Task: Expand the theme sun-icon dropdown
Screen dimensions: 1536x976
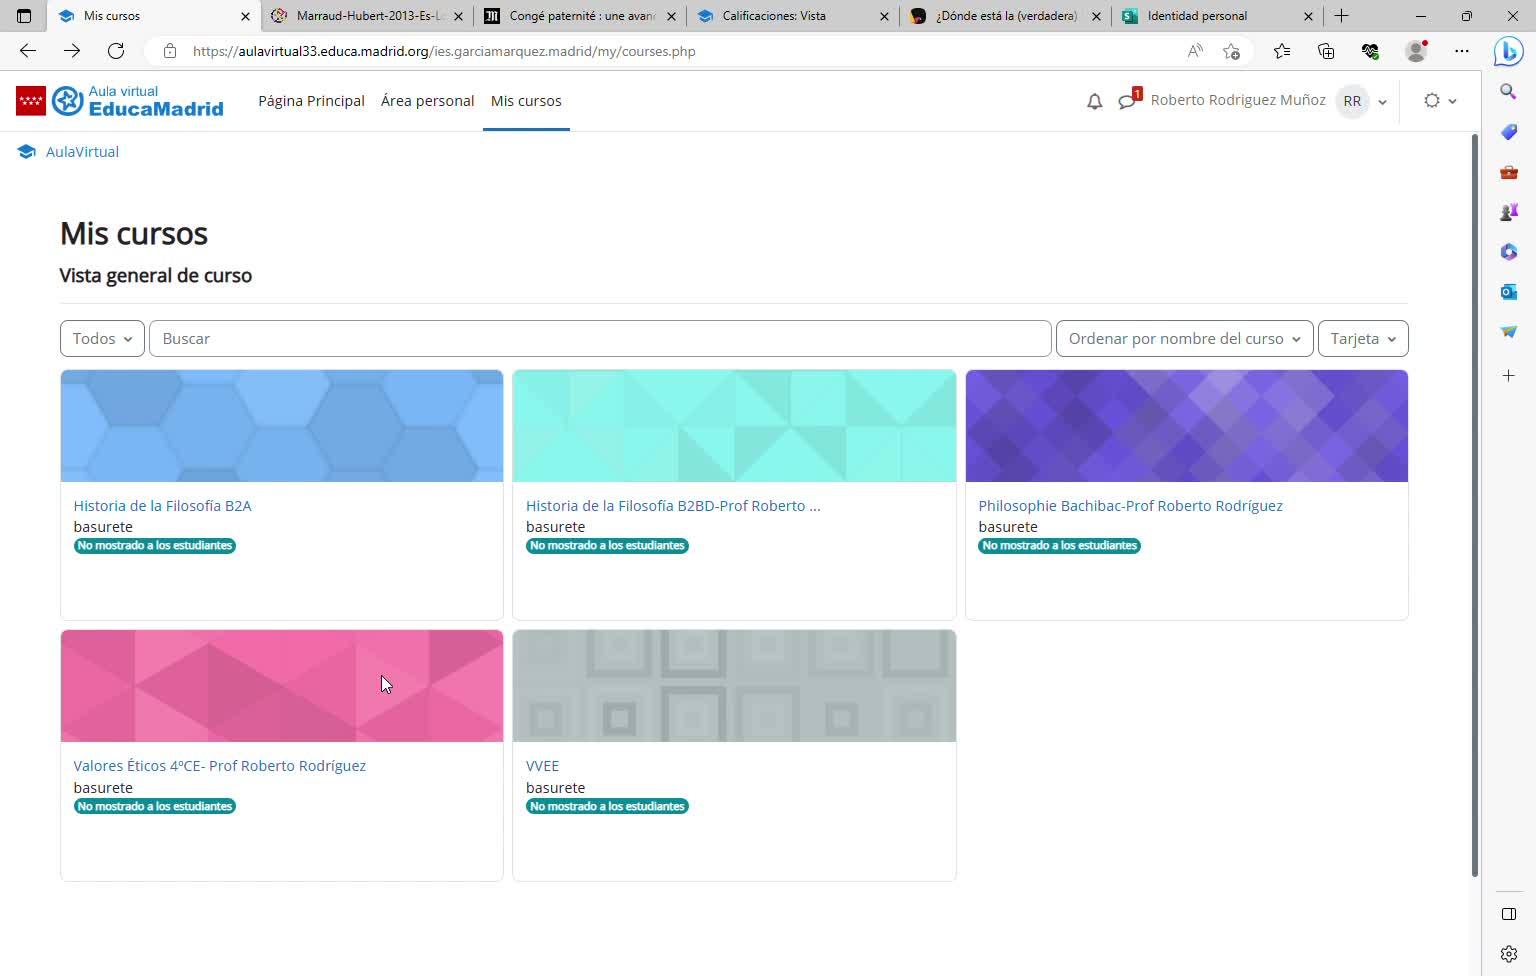Action: pyautogui.click(x=1440, y=101)
